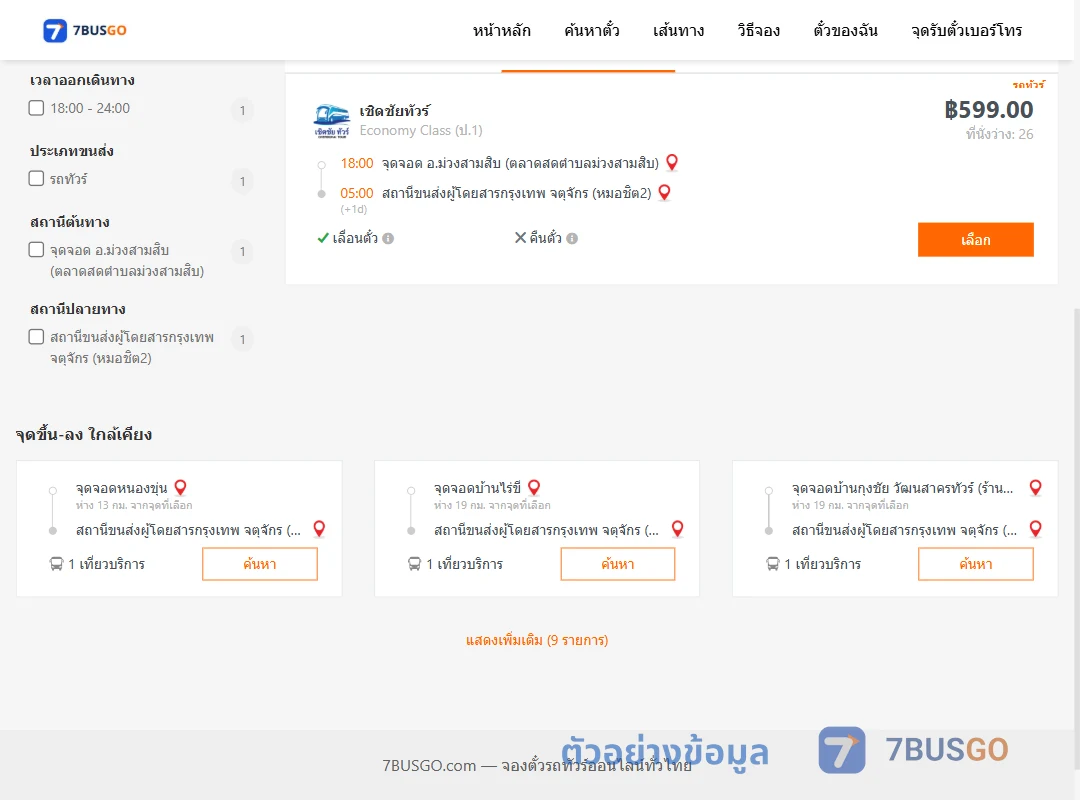Open destination map pin in บ้านกุงชัย card
This screenshot has height=800, width=1080.
tap(1035, 529)
